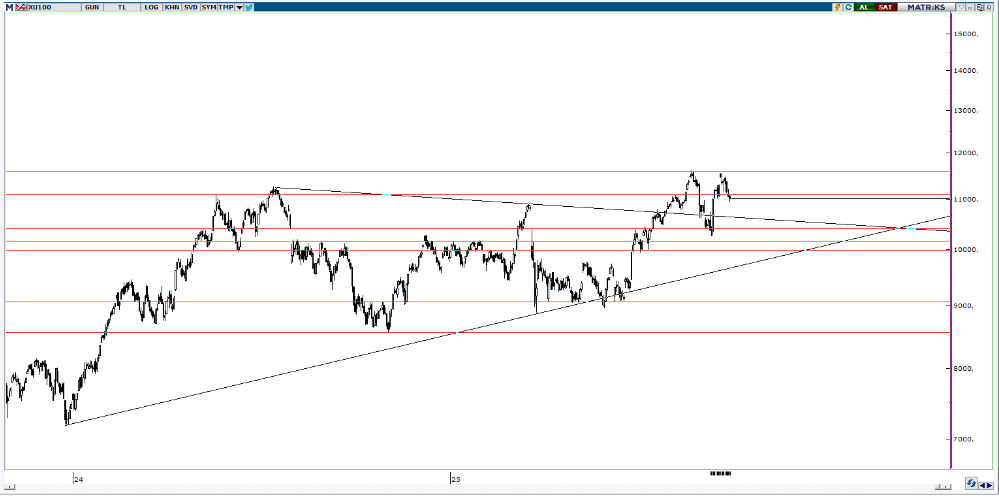The width and height of the screenshot is (999, 497).
Task: Click the Twitter bird icon
Action: click(x=248, y=7)
